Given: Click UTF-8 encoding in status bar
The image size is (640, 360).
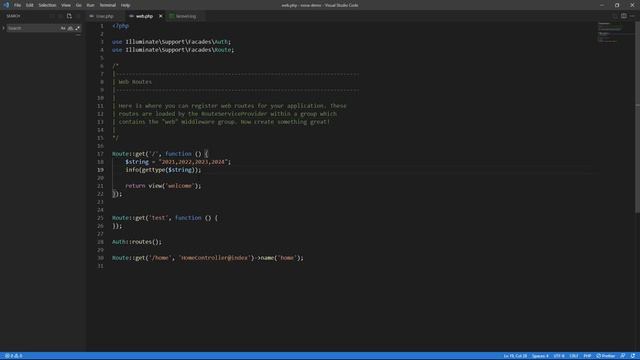Looking at the screenshot, I should tap(559, 356).
